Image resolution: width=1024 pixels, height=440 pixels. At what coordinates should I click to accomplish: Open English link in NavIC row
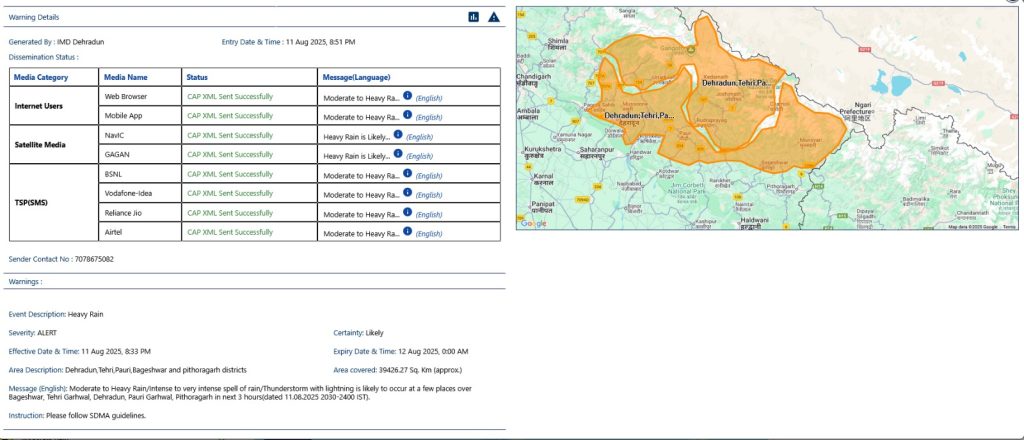point(420,137)
